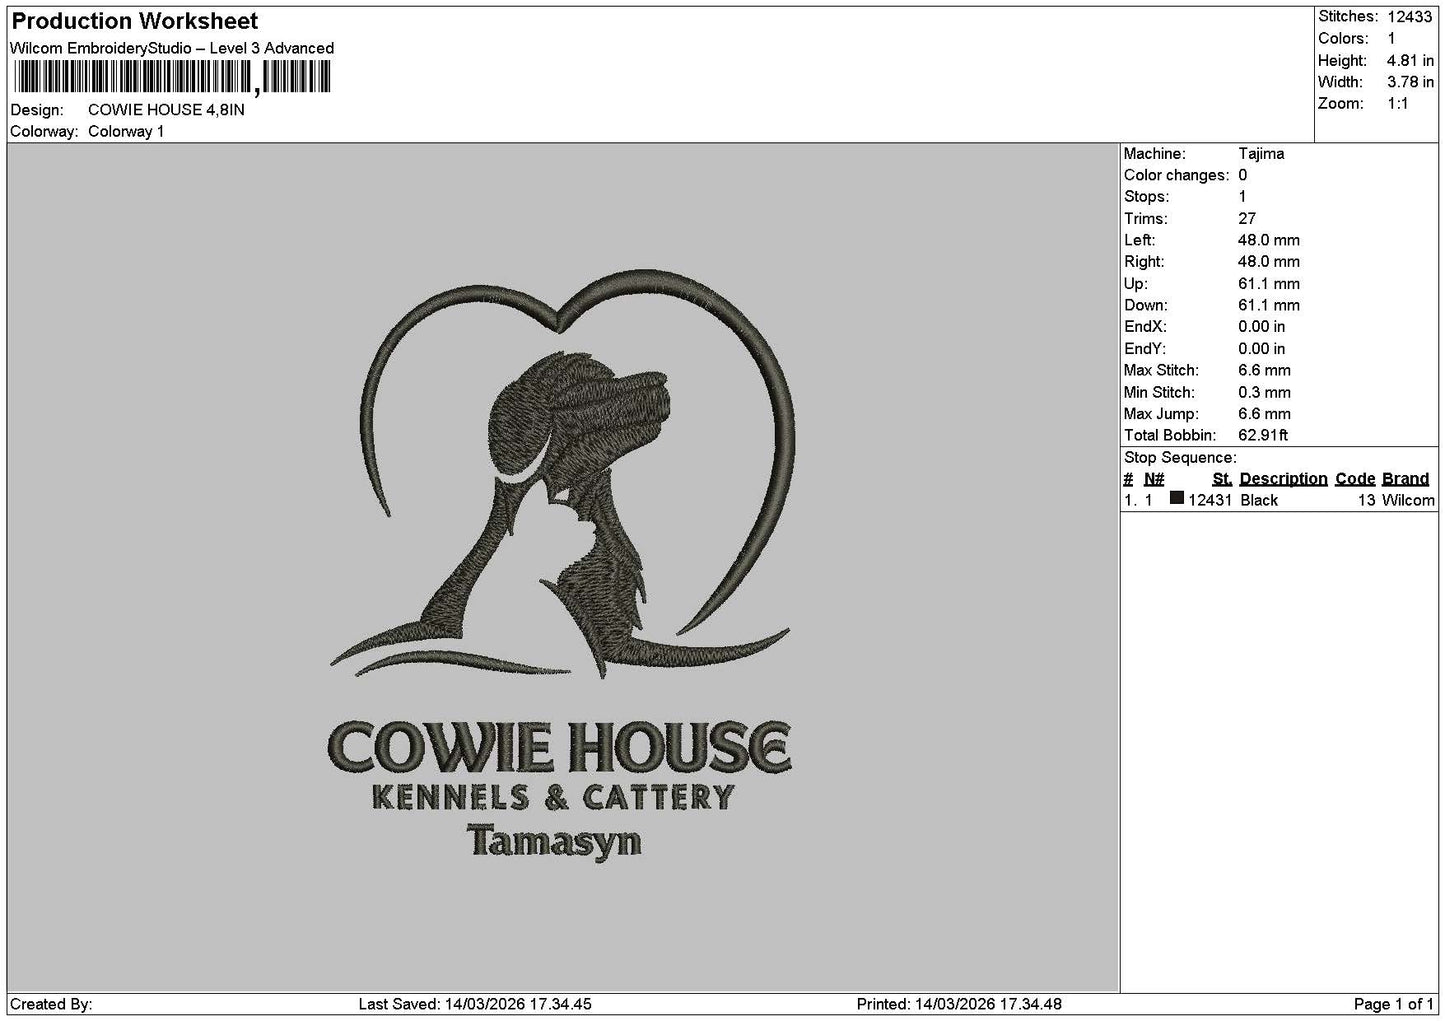Click 'Wilcom EmbroideryStudio – Level 3 Advanced' text
Screen dimensions: 1445x1021
172,48
